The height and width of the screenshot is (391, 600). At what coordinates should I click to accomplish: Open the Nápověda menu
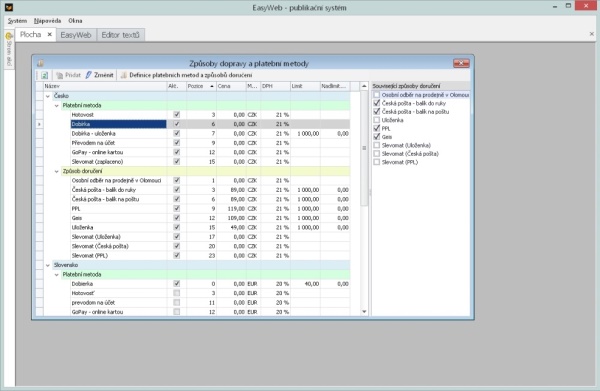click(x=47, y=21)
